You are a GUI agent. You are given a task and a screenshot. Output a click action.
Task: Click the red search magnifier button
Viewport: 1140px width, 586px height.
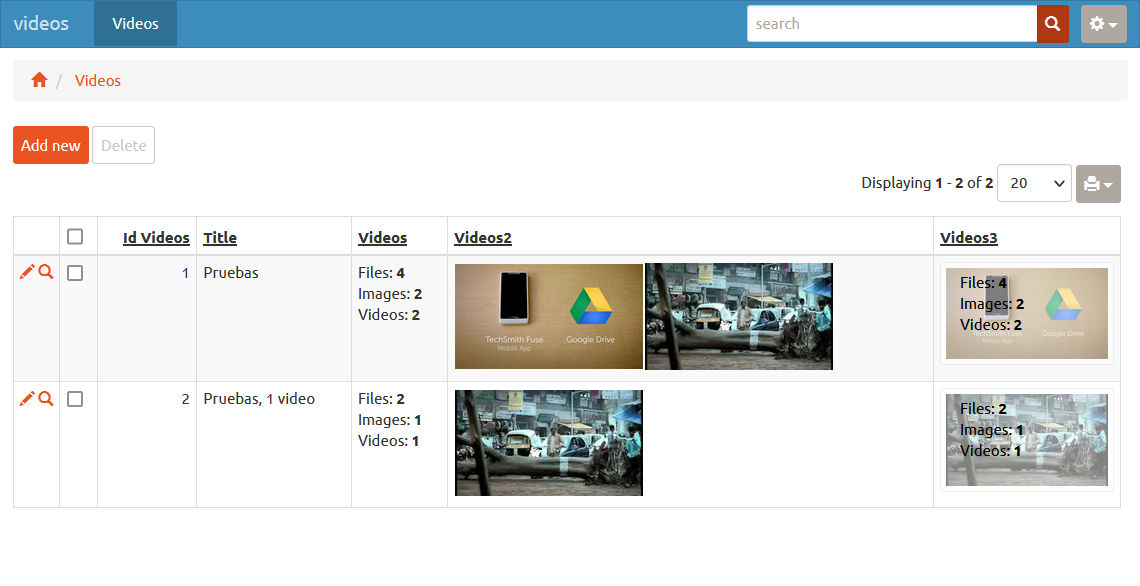[x=1052, y=23]
